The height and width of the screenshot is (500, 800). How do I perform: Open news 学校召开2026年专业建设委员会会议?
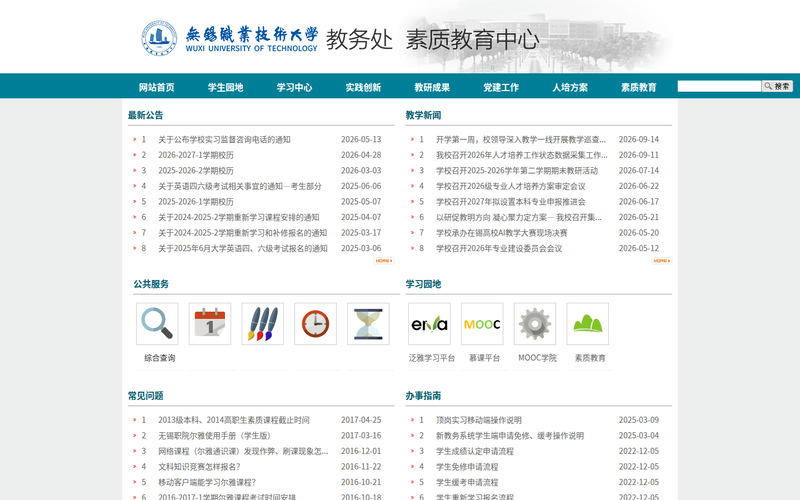499,248
